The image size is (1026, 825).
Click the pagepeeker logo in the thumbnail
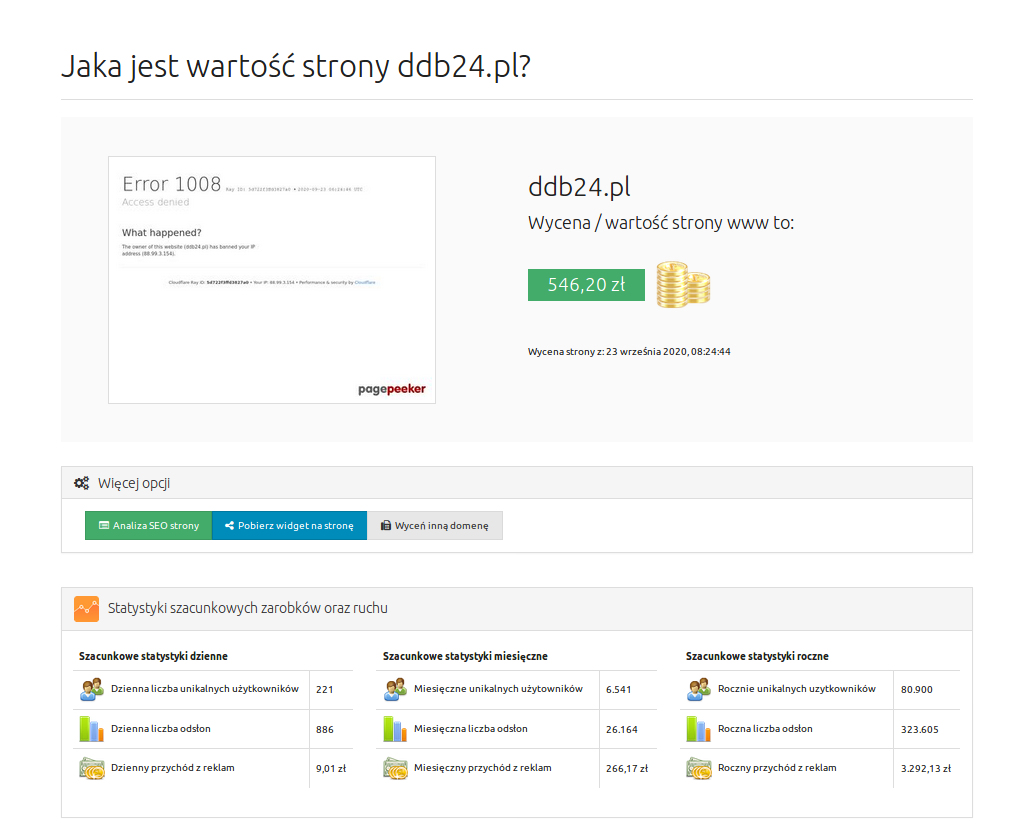coord(391,389)
